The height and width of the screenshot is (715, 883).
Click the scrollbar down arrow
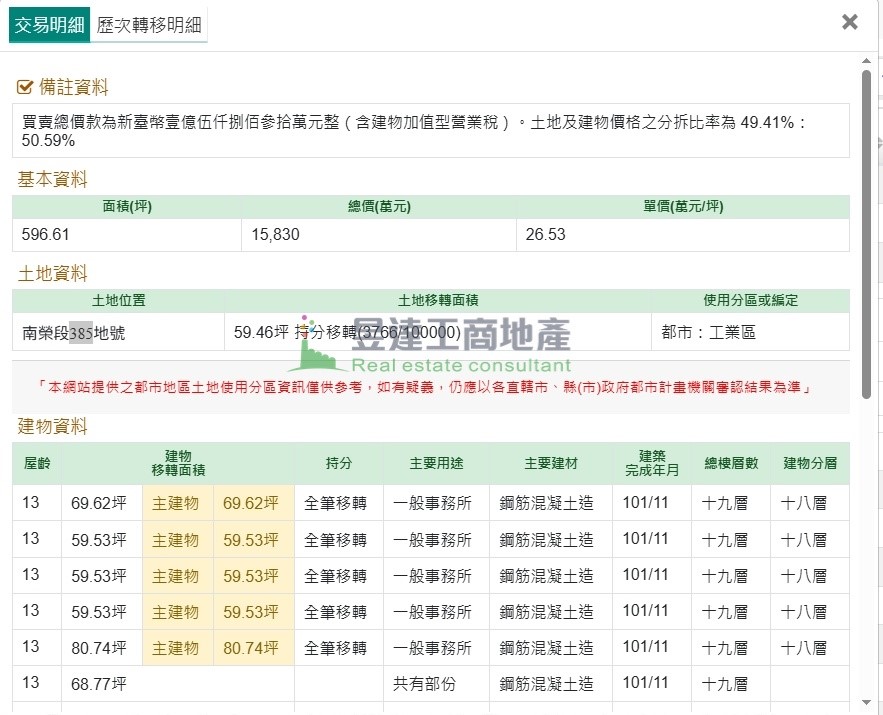click(x=866, y=707)
